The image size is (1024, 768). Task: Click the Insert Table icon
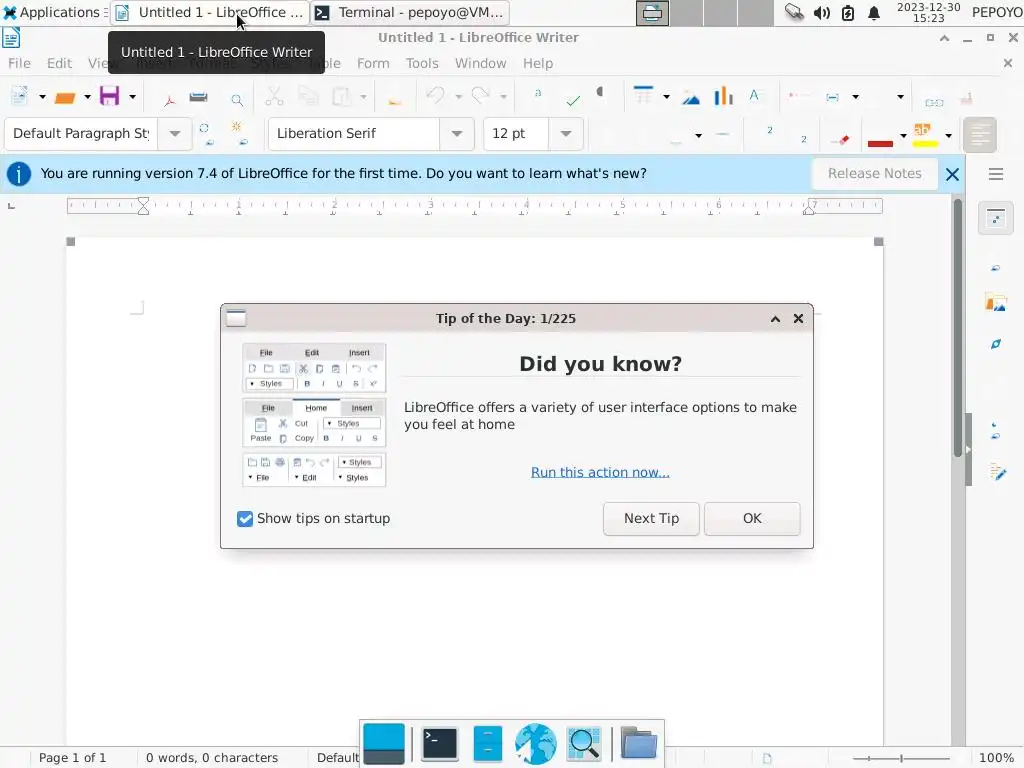644,95
